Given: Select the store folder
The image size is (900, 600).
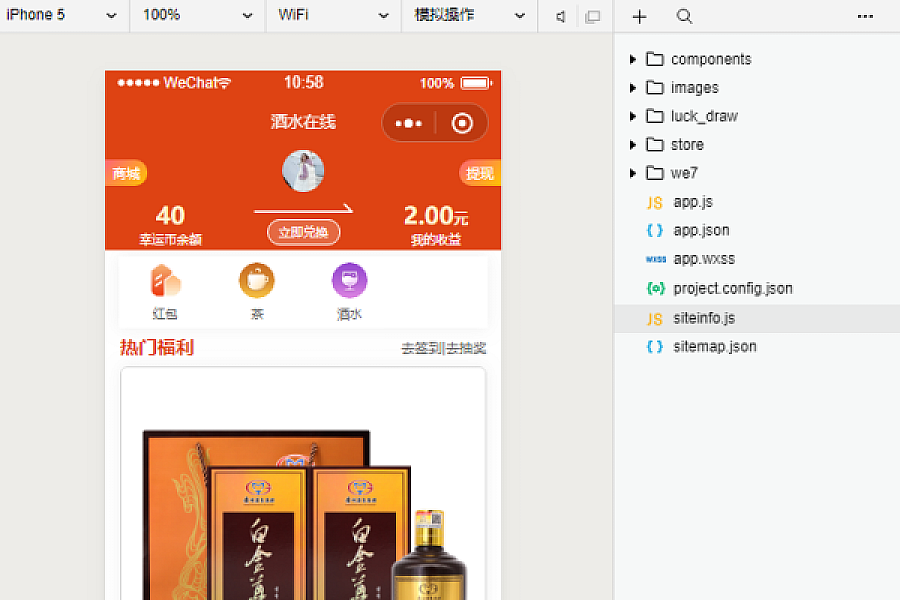Looking at the screenshot, I should click(687, 145).
